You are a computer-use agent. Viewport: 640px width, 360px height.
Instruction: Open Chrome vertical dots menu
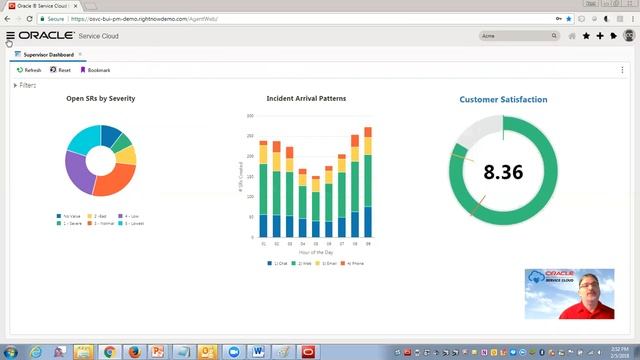click(x=633, y=19)
